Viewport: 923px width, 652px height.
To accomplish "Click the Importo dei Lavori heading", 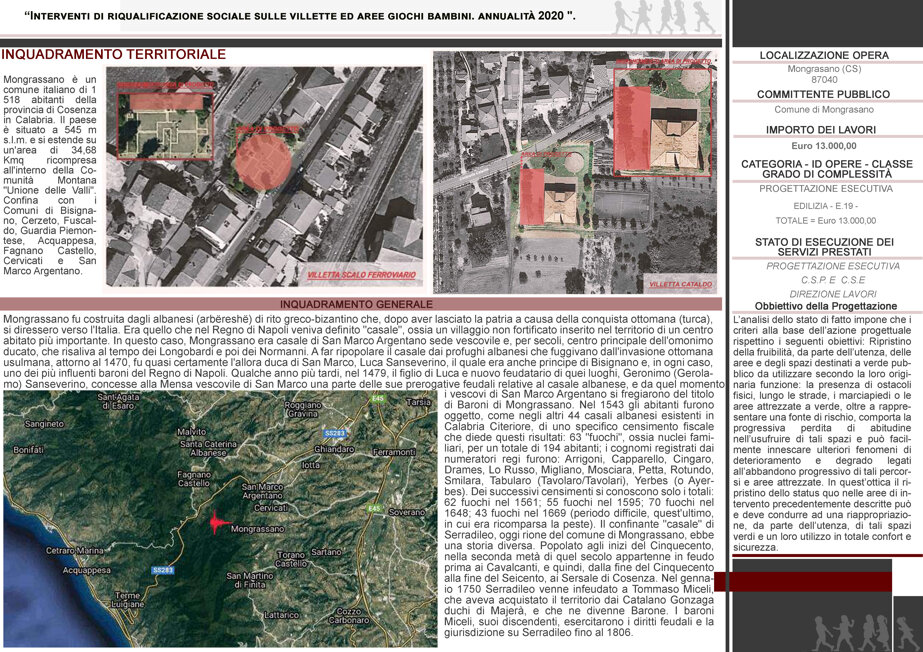I will click(x=821, y=129).
